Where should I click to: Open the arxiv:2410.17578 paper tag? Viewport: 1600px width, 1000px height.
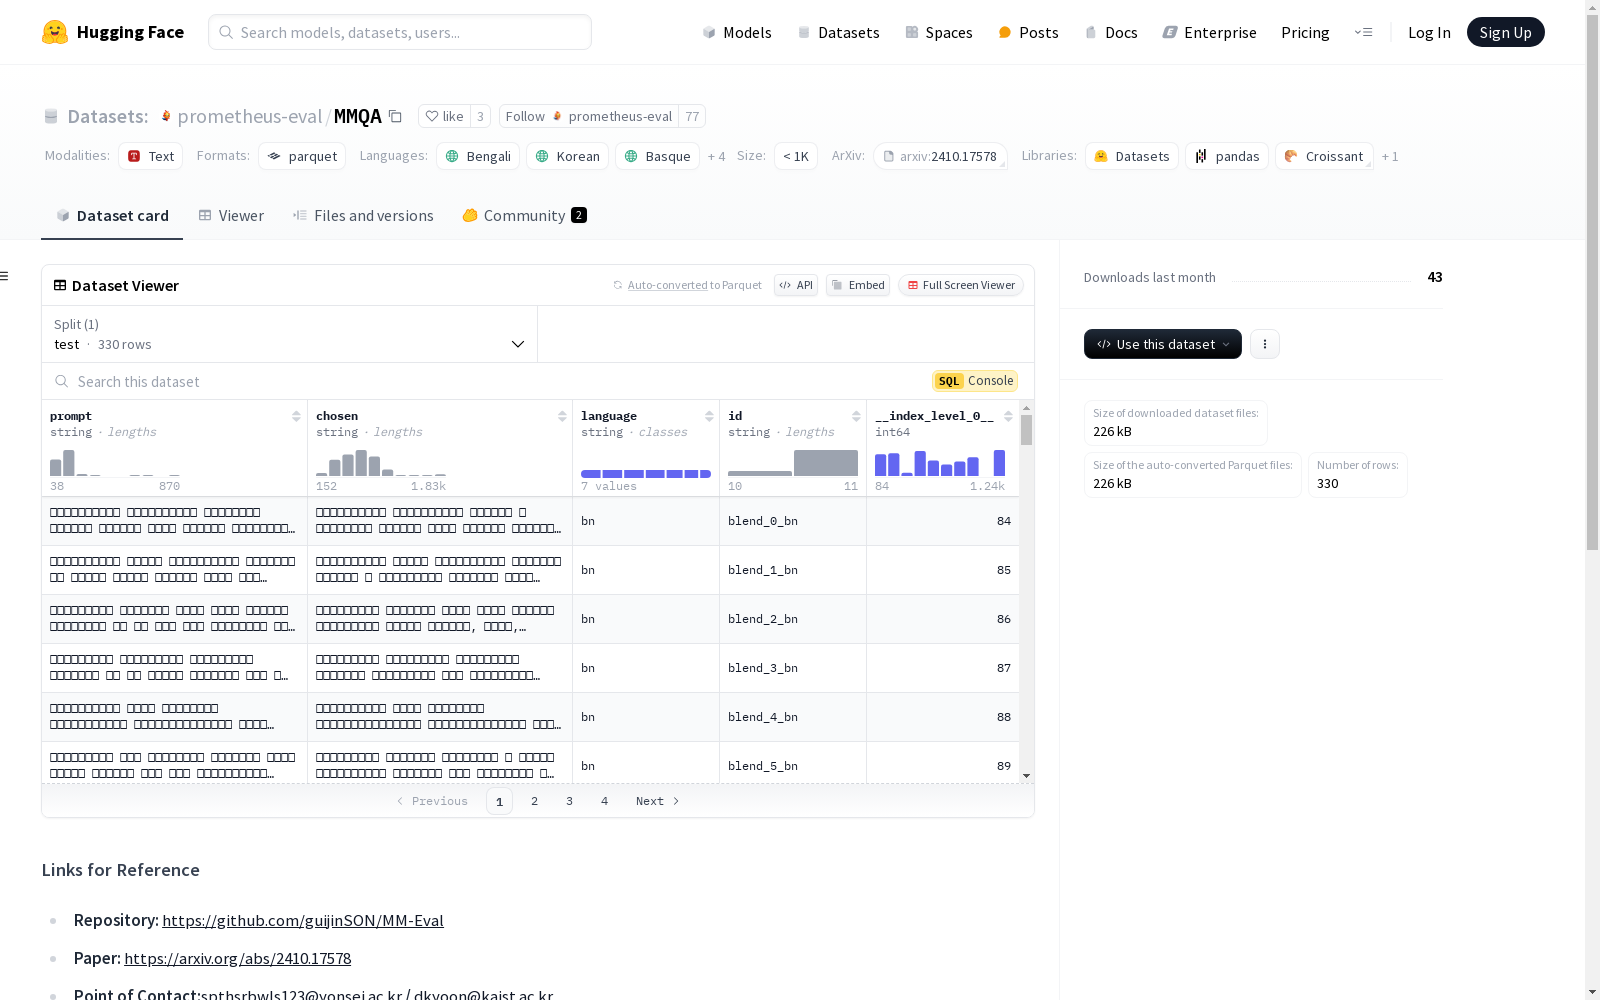[x=940, y=156]
